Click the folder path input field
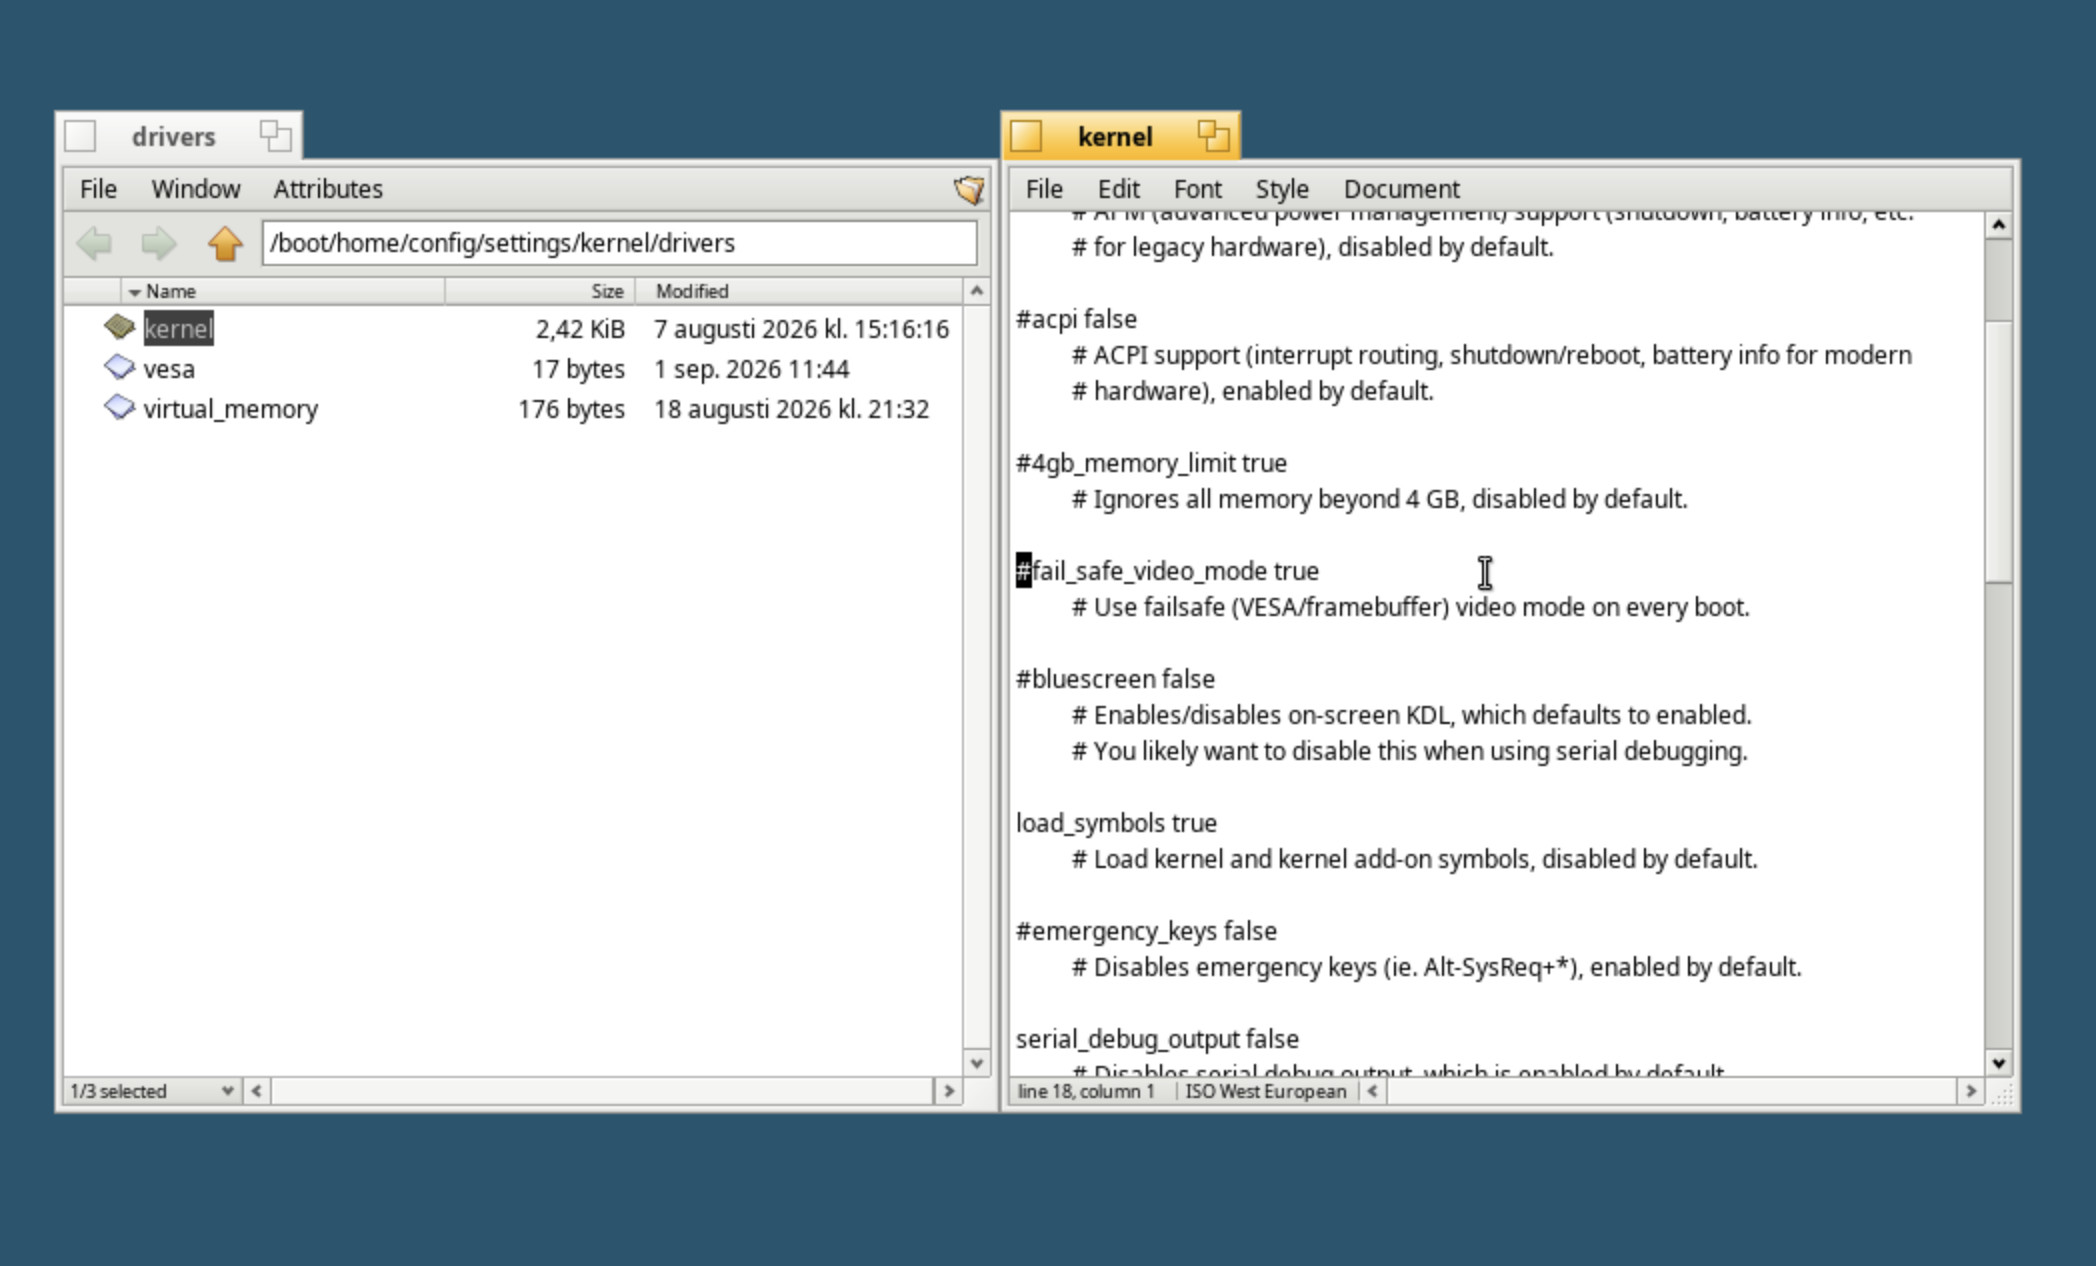This screenshot has width=2096, height=1266. (x=619, y=243)
